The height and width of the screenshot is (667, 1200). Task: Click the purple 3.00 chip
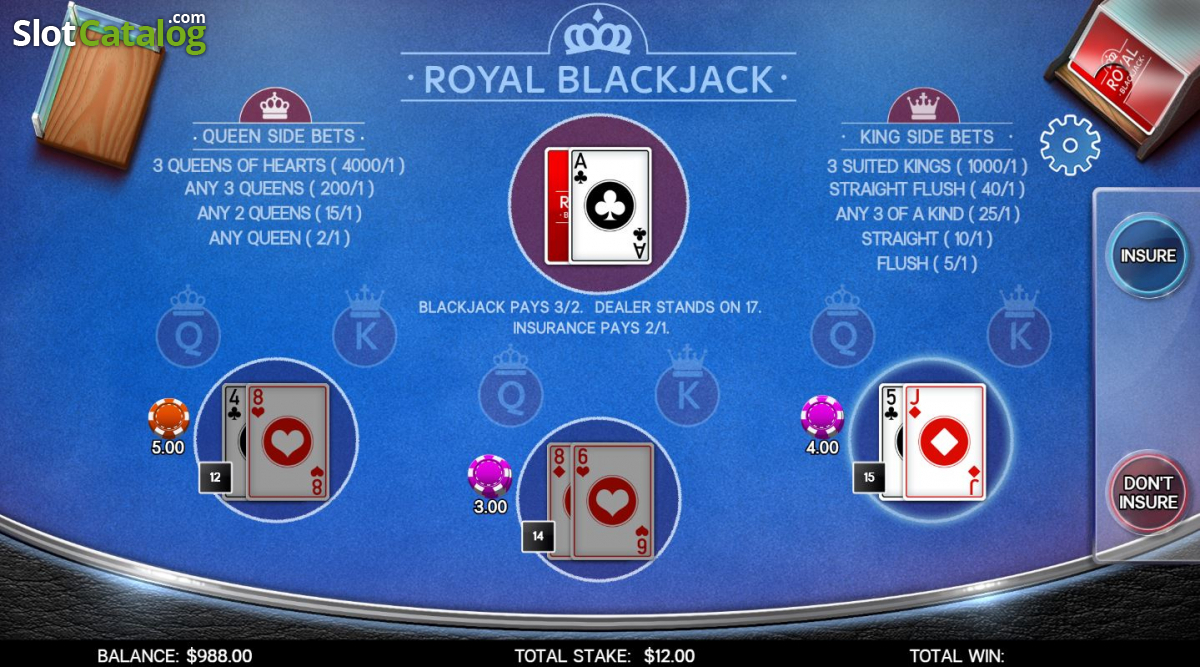click(x=490, y=476)
